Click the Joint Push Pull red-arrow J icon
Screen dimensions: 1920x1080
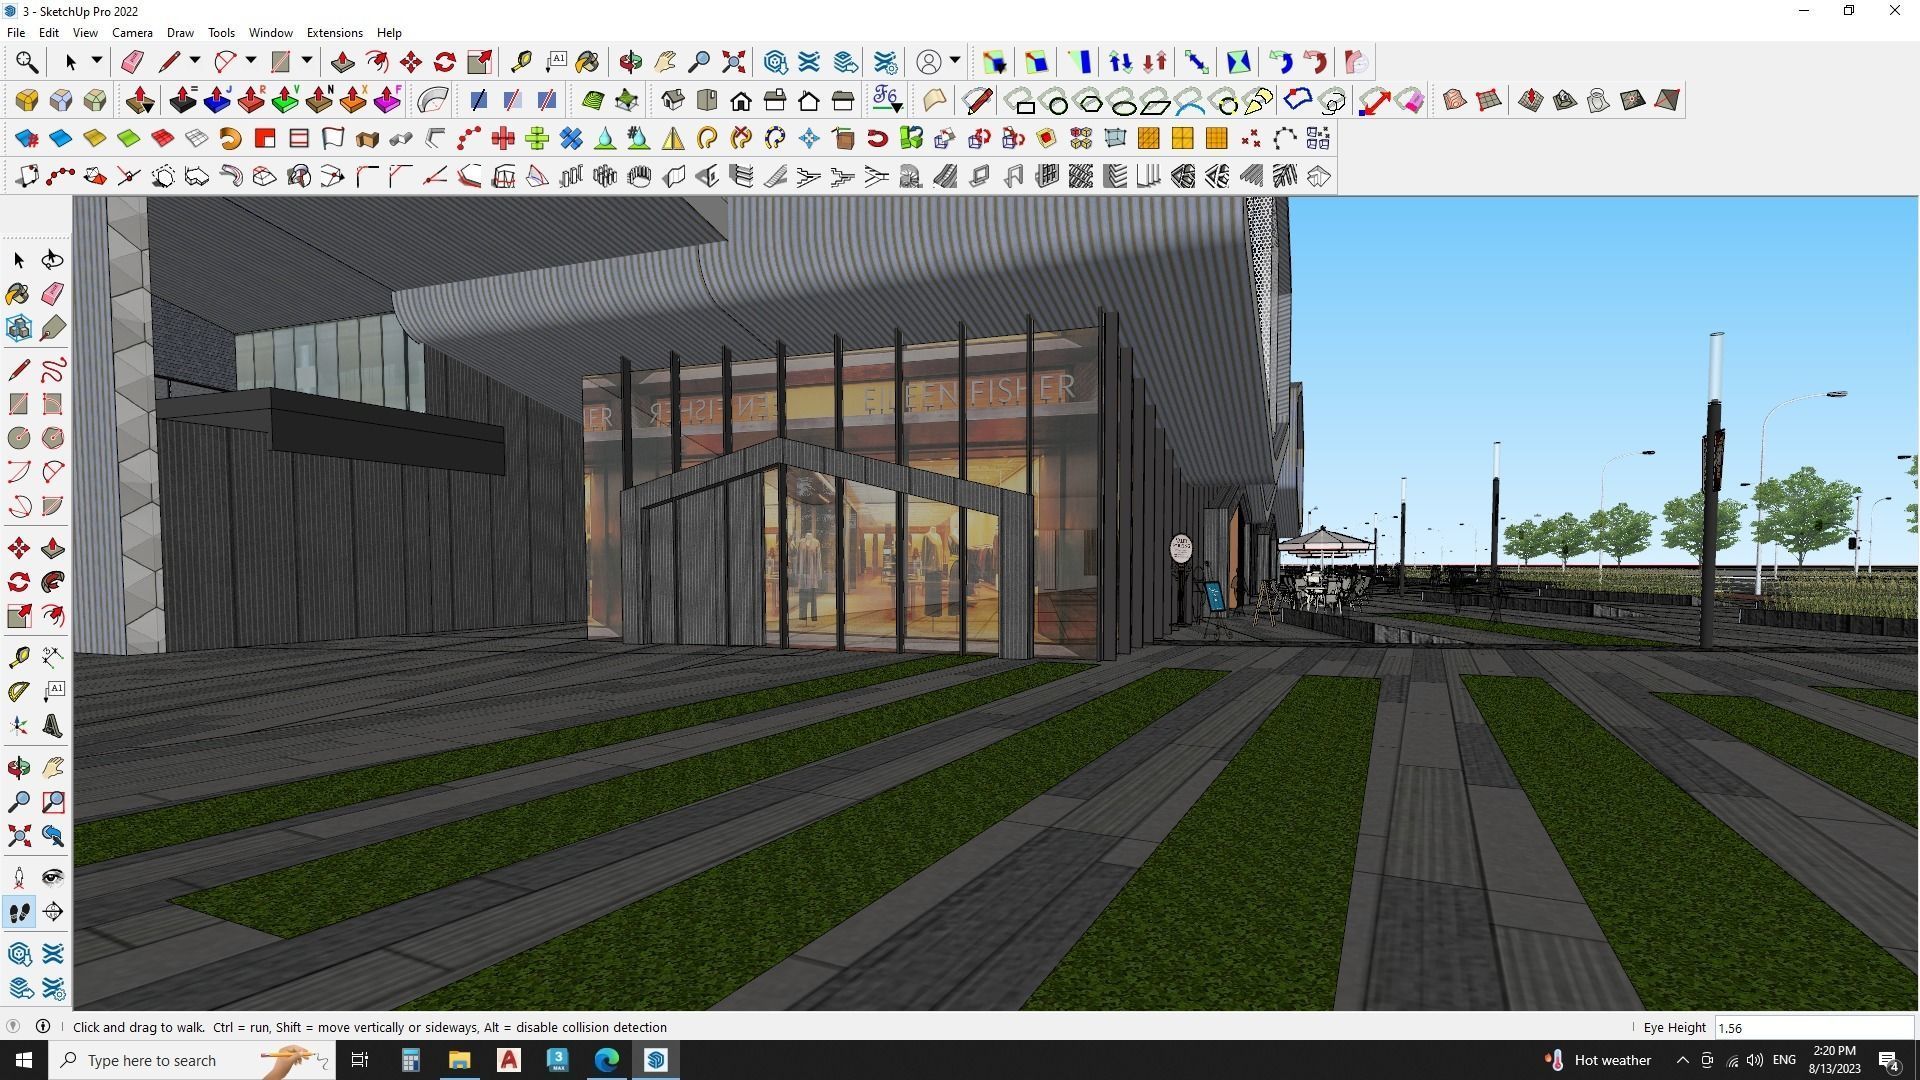click(217, 100)
